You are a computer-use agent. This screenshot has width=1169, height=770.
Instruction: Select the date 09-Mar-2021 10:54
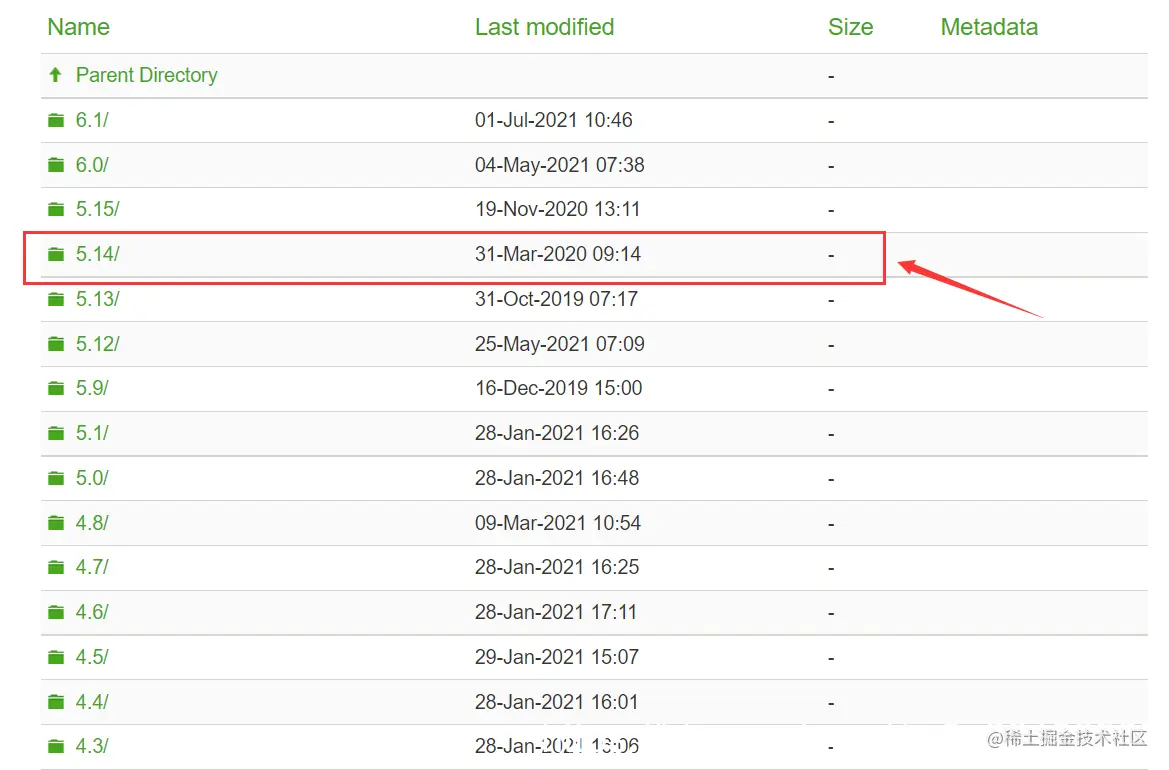(x=558, y=523)
